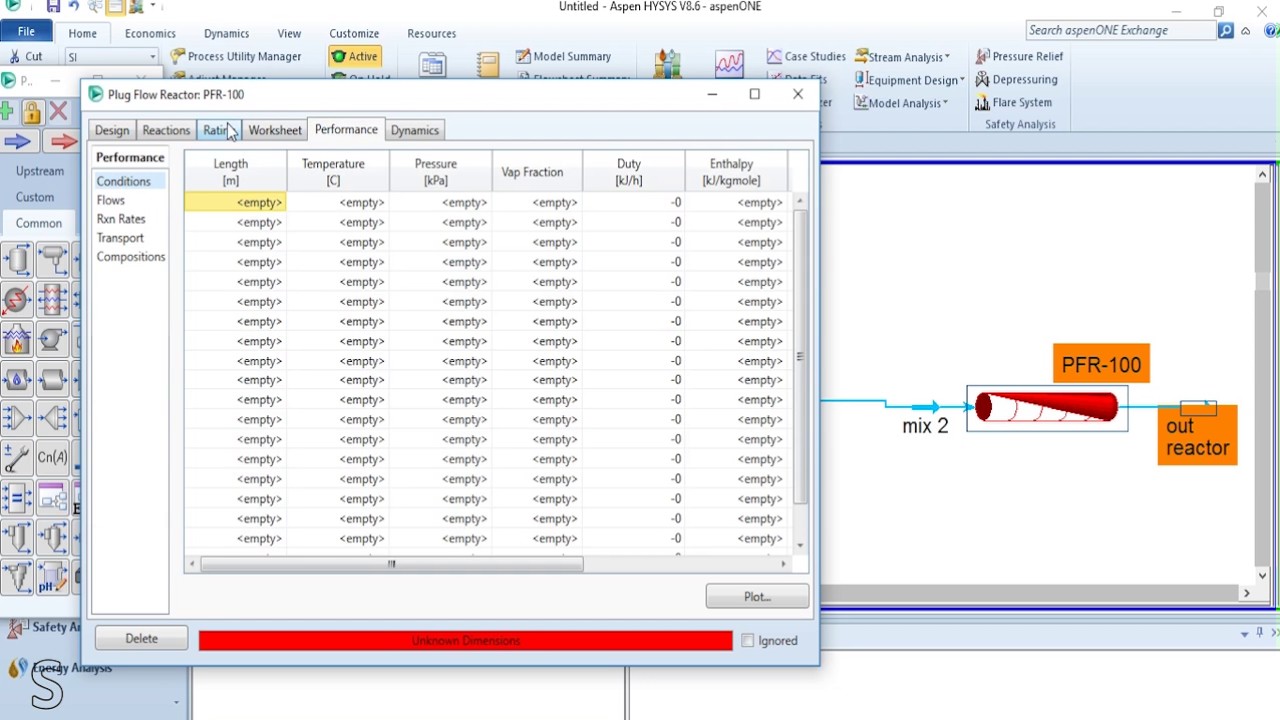1280x720 pixels.
Task: Click the notebook reports icon in ribbon
Action: (x=487, y=66)
